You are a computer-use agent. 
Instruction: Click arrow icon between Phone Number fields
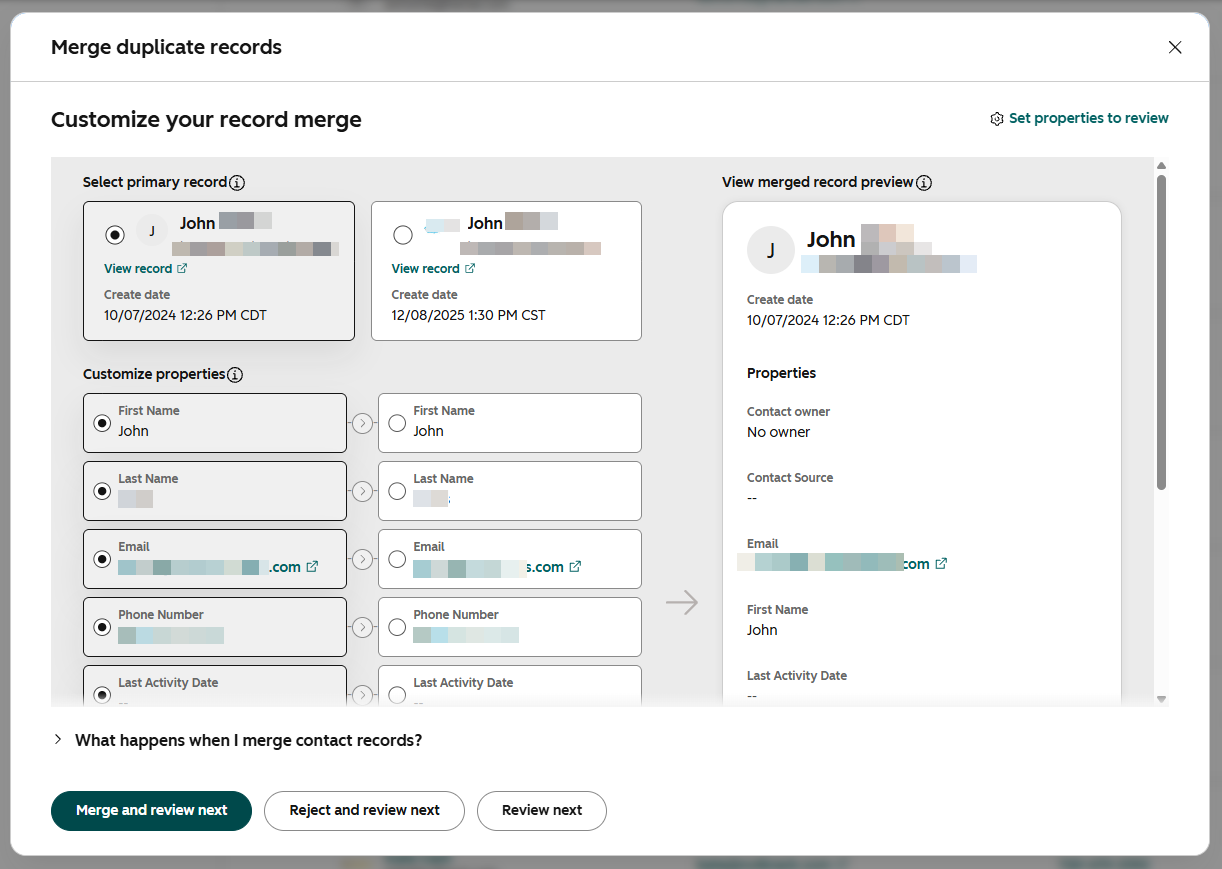click(x=362, y=627)
